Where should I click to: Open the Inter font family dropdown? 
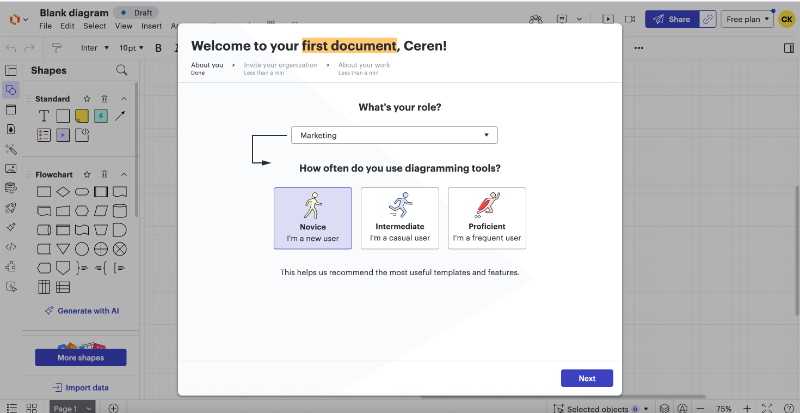95,48
